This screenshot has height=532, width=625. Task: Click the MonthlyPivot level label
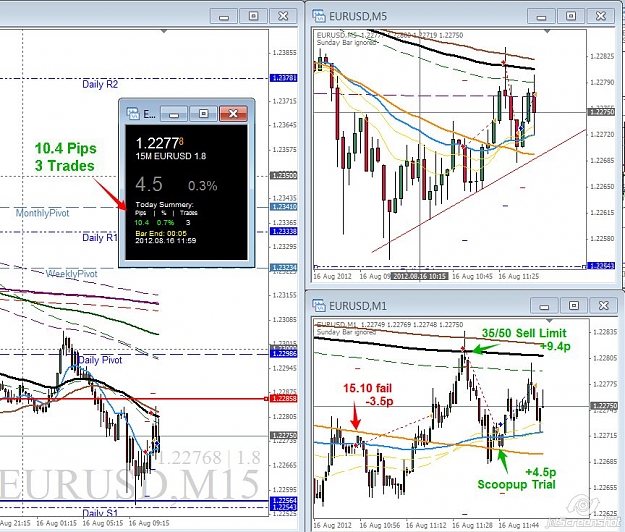[42, 213]
